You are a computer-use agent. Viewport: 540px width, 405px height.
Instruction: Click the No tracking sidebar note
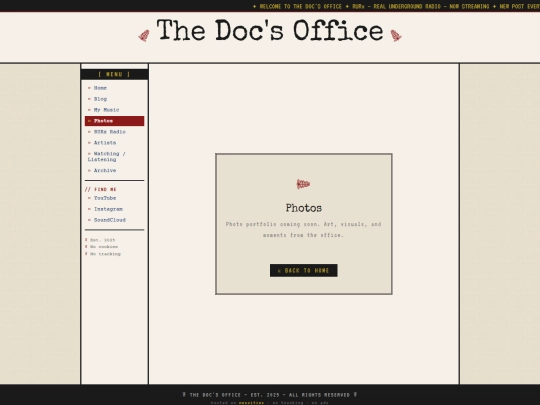tap(103, 254)
